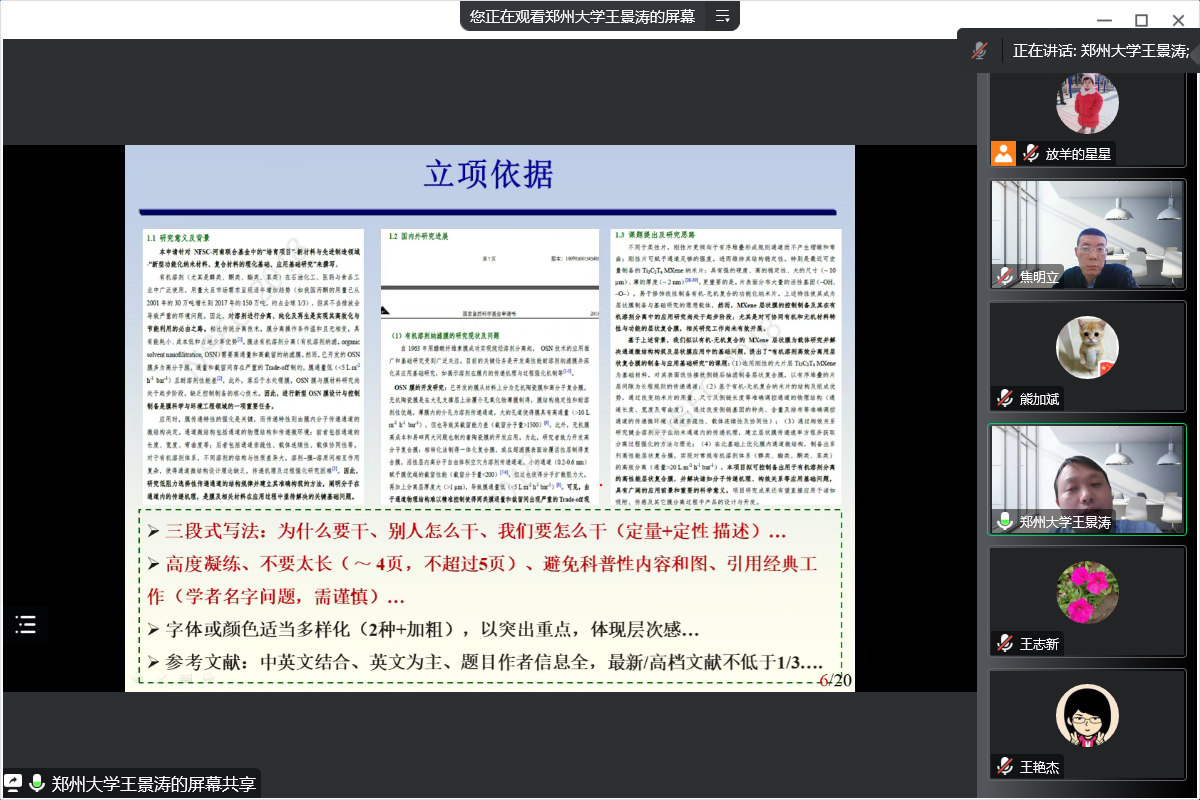Viewport: 1200px width, 800px height.
Task: Click the list icon left of the slide
Action: pyautogui.click(x=26, y=625)
